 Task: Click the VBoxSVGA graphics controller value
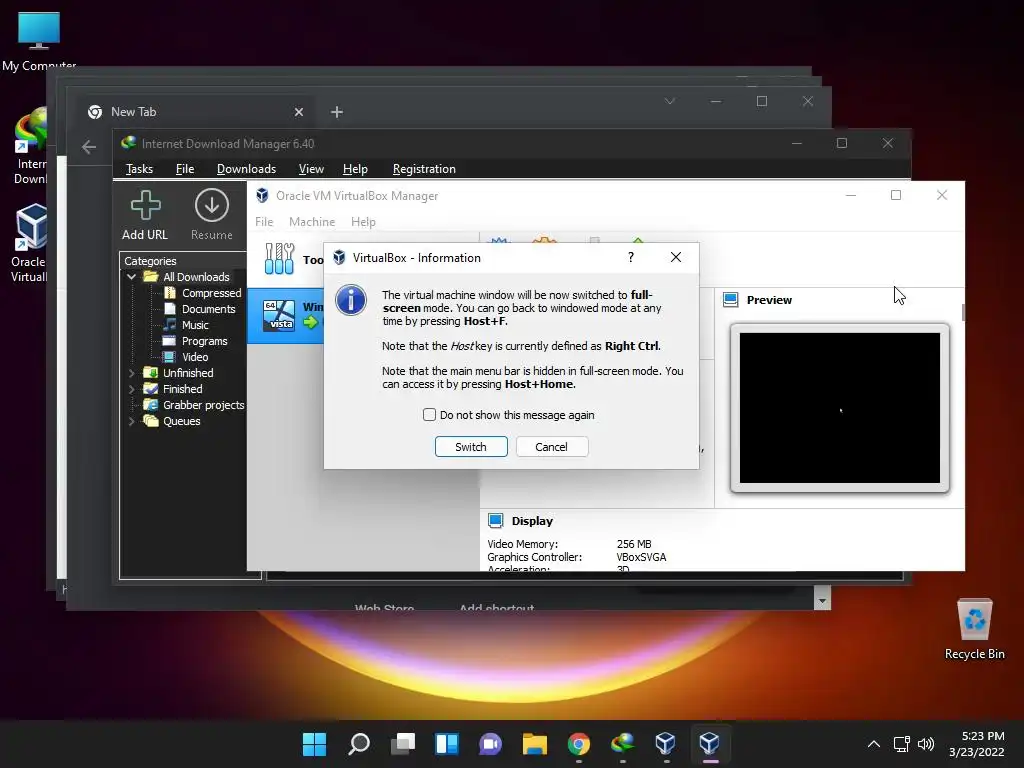point(641,557)
